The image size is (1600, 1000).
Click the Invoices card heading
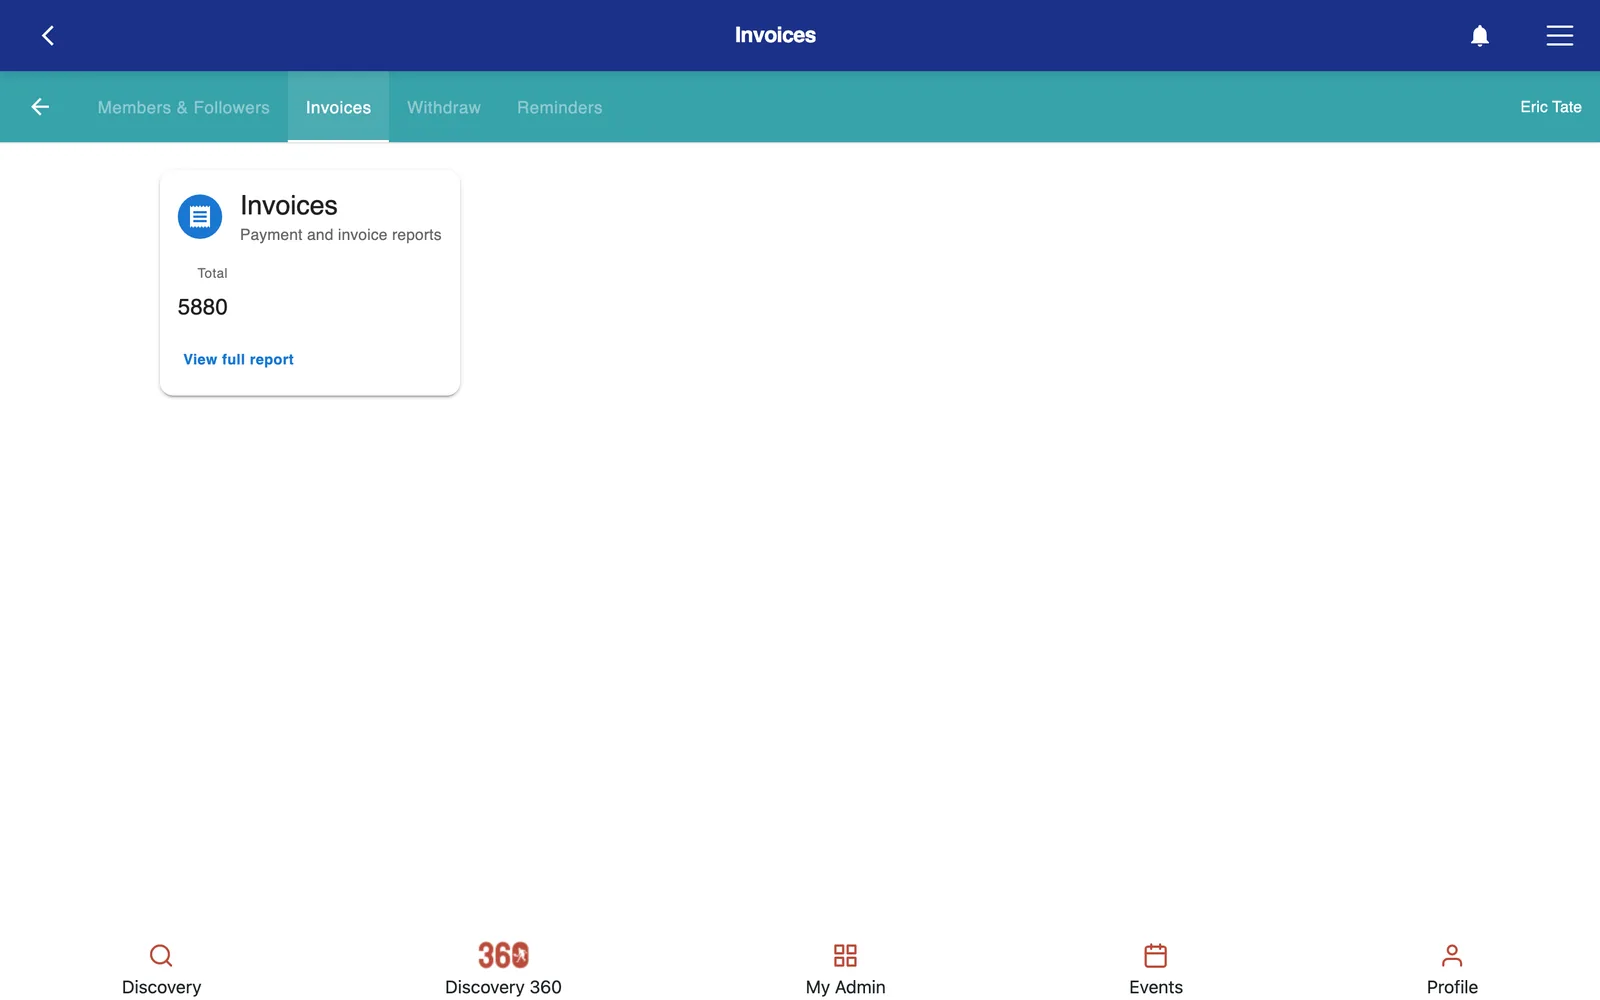(289, 205)
